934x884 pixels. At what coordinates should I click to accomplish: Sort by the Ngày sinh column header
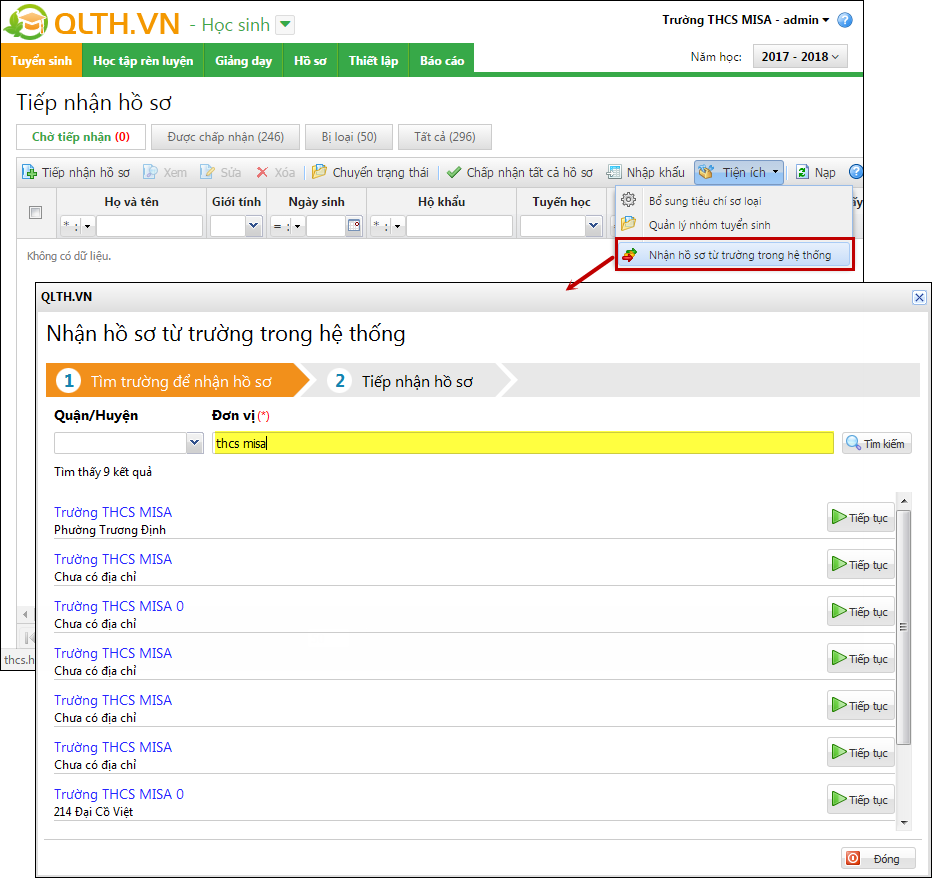pos(316,202)
